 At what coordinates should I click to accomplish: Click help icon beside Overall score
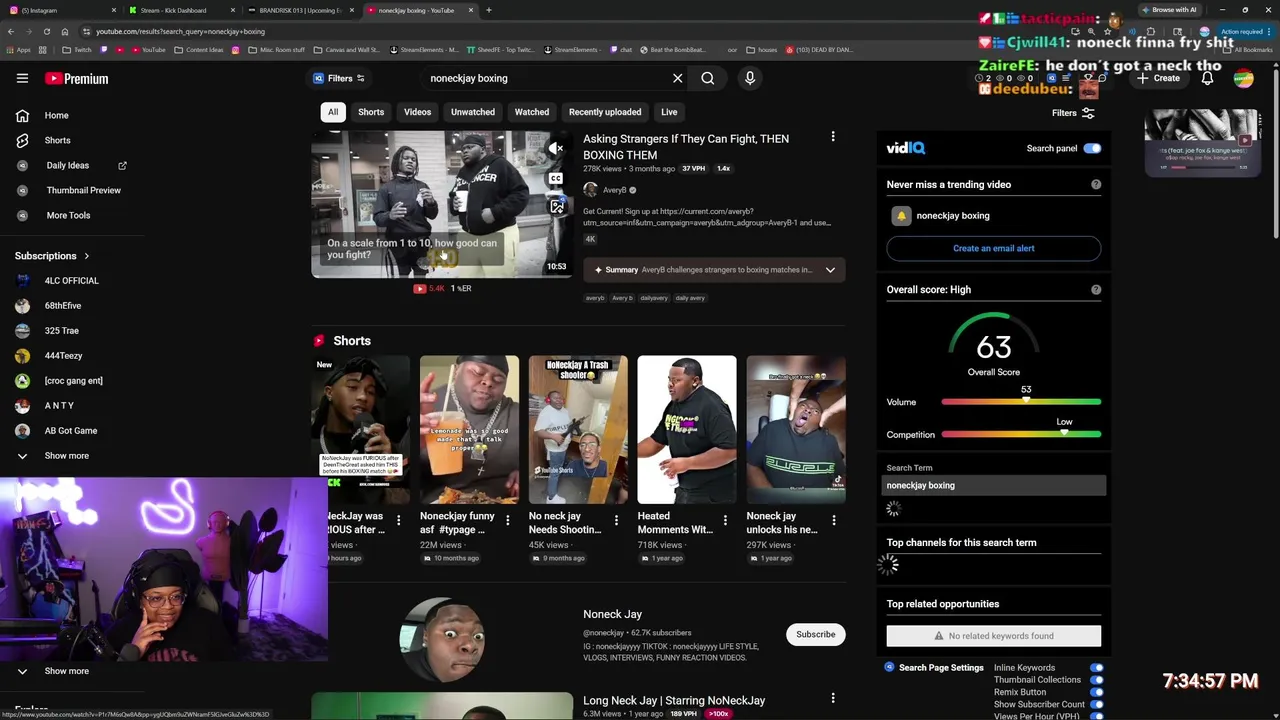(x=1096, y=289)
